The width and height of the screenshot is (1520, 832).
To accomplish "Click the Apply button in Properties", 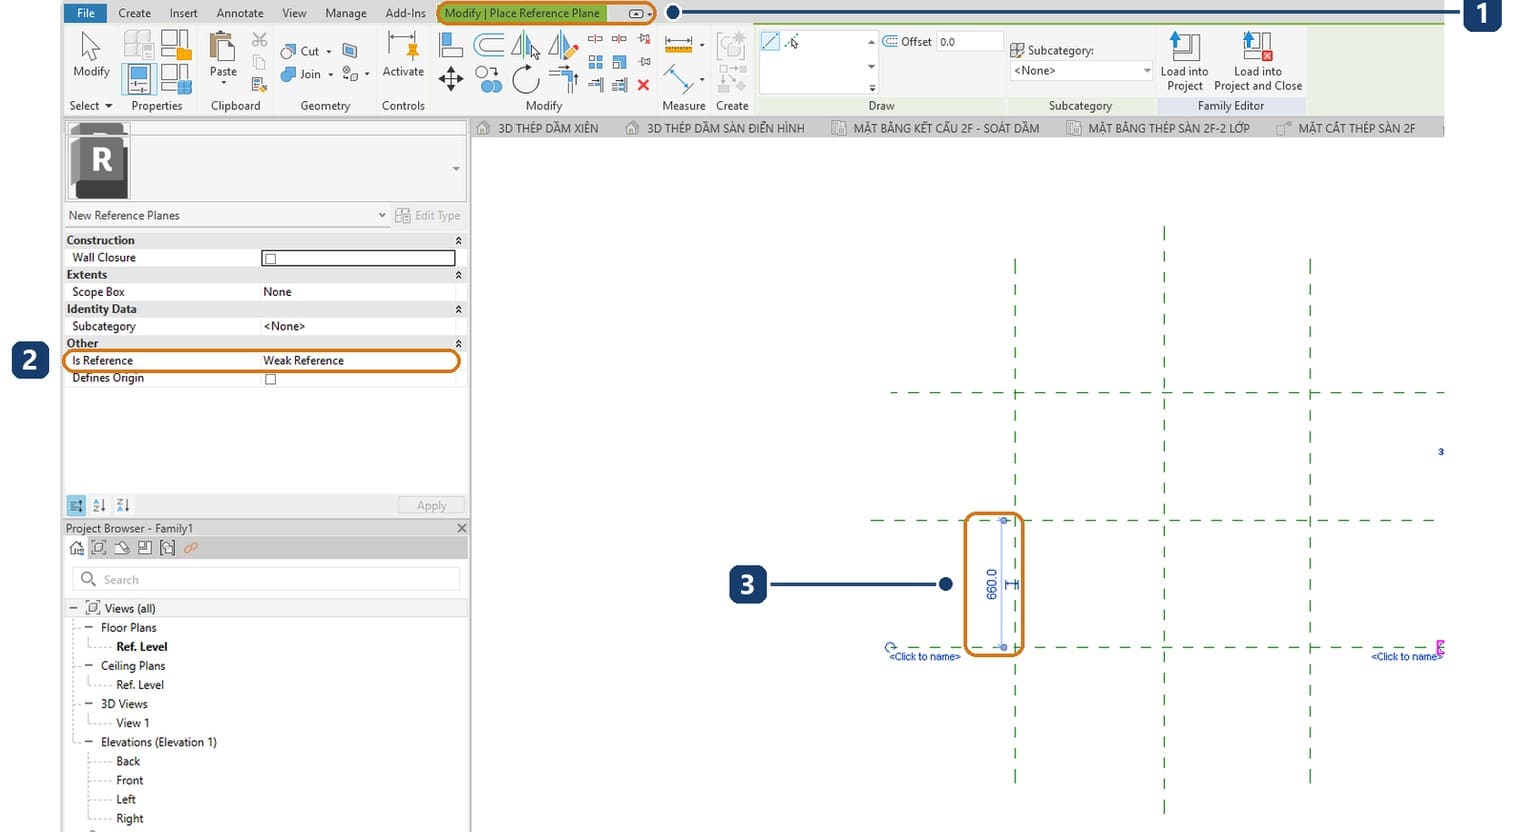I will [x=431, y=505].
